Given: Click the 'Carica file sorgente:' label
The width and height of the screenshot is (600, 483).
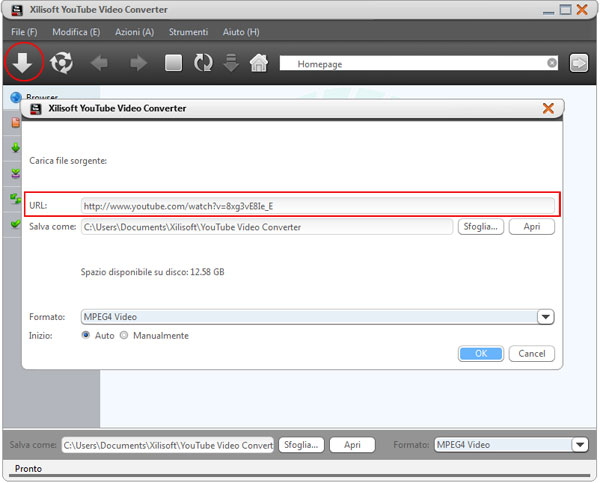Looking at the screenshot, I should (x=68, y=161).
